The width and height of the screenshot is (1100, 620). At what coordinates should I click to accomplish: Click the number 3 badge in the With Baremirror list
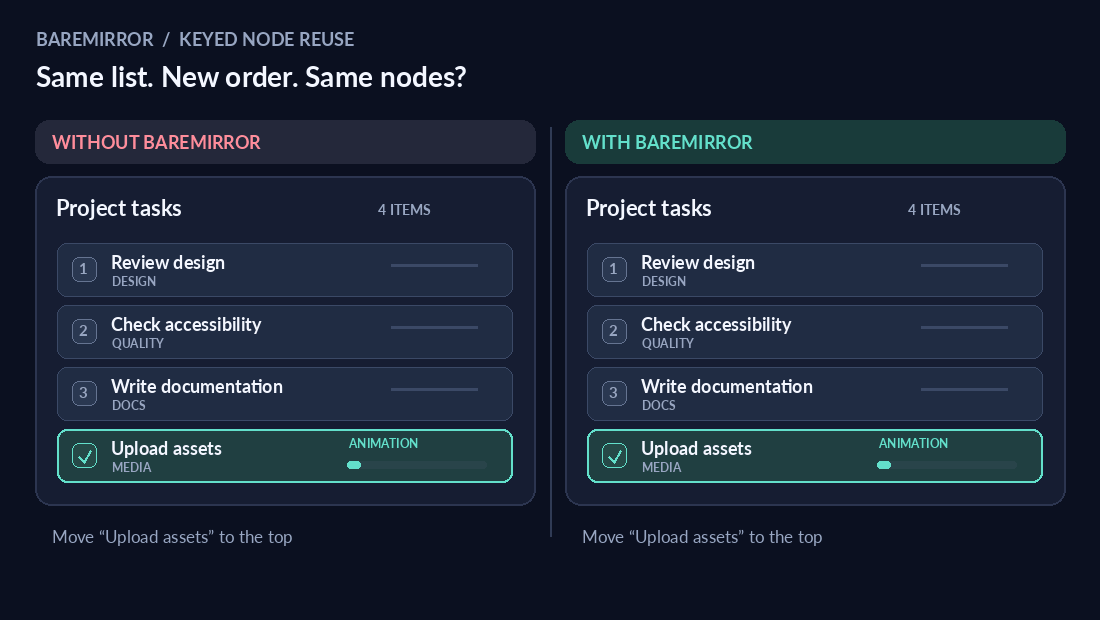[614, 393]
